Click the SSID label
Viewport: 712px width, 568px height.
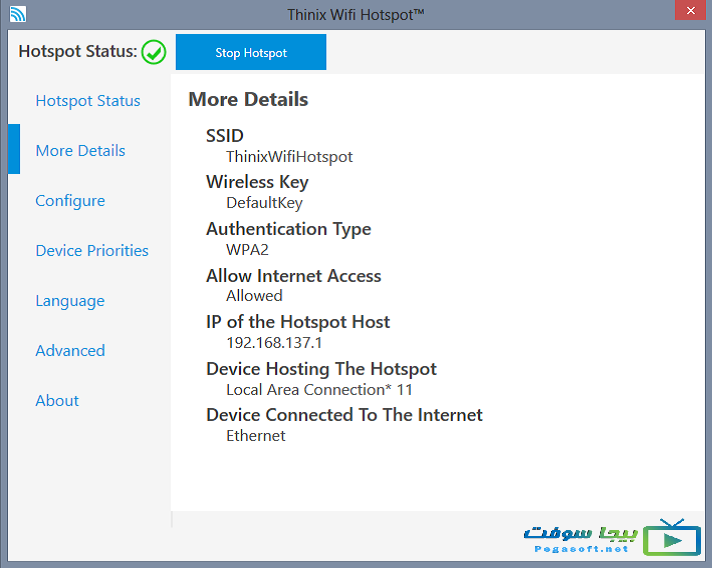[225, 136]
